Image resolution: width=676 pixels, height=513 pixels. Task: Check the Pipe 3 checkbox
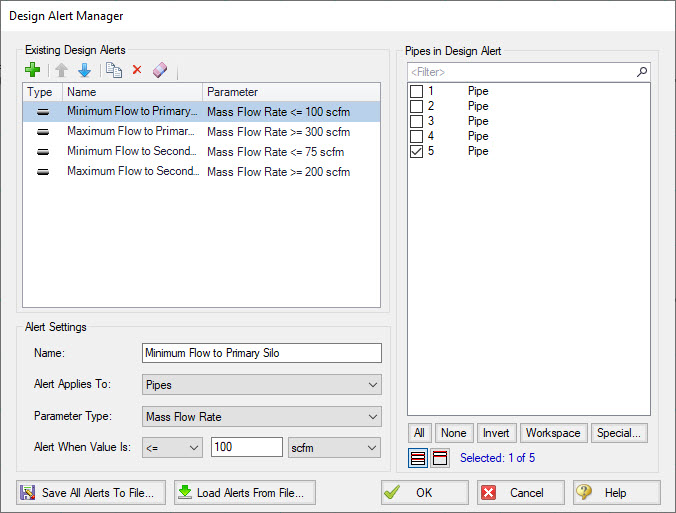pyautogui.click(x=416, y=122)
